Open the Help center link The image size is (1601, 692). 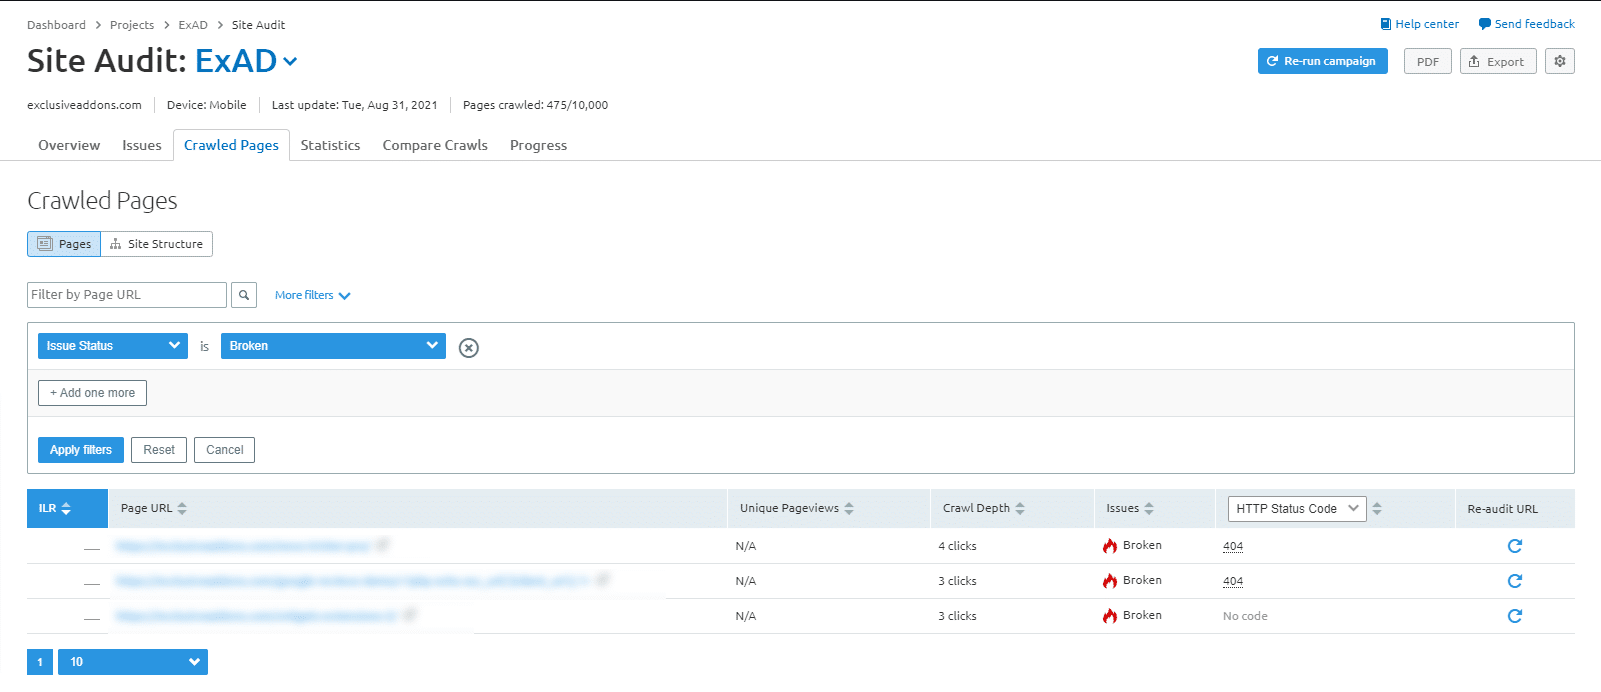(x=1419, y=24)
